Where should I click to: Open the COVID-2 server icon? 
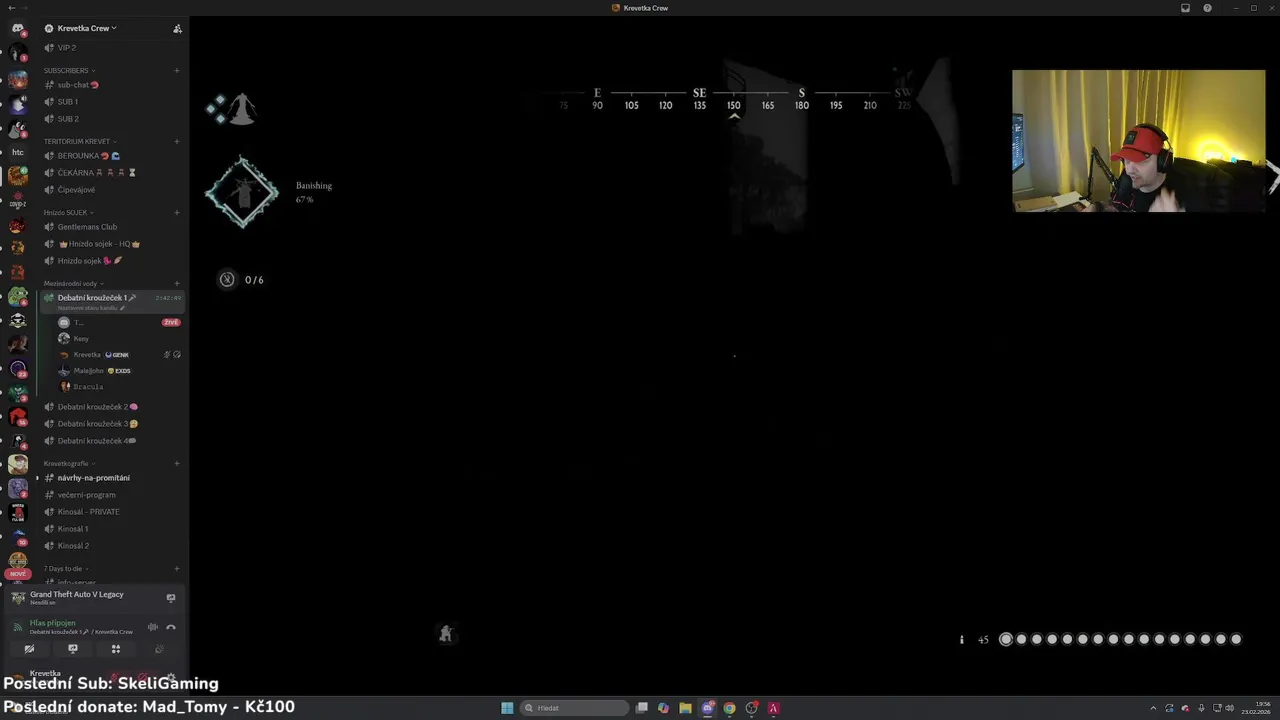[x=18, y=200]
